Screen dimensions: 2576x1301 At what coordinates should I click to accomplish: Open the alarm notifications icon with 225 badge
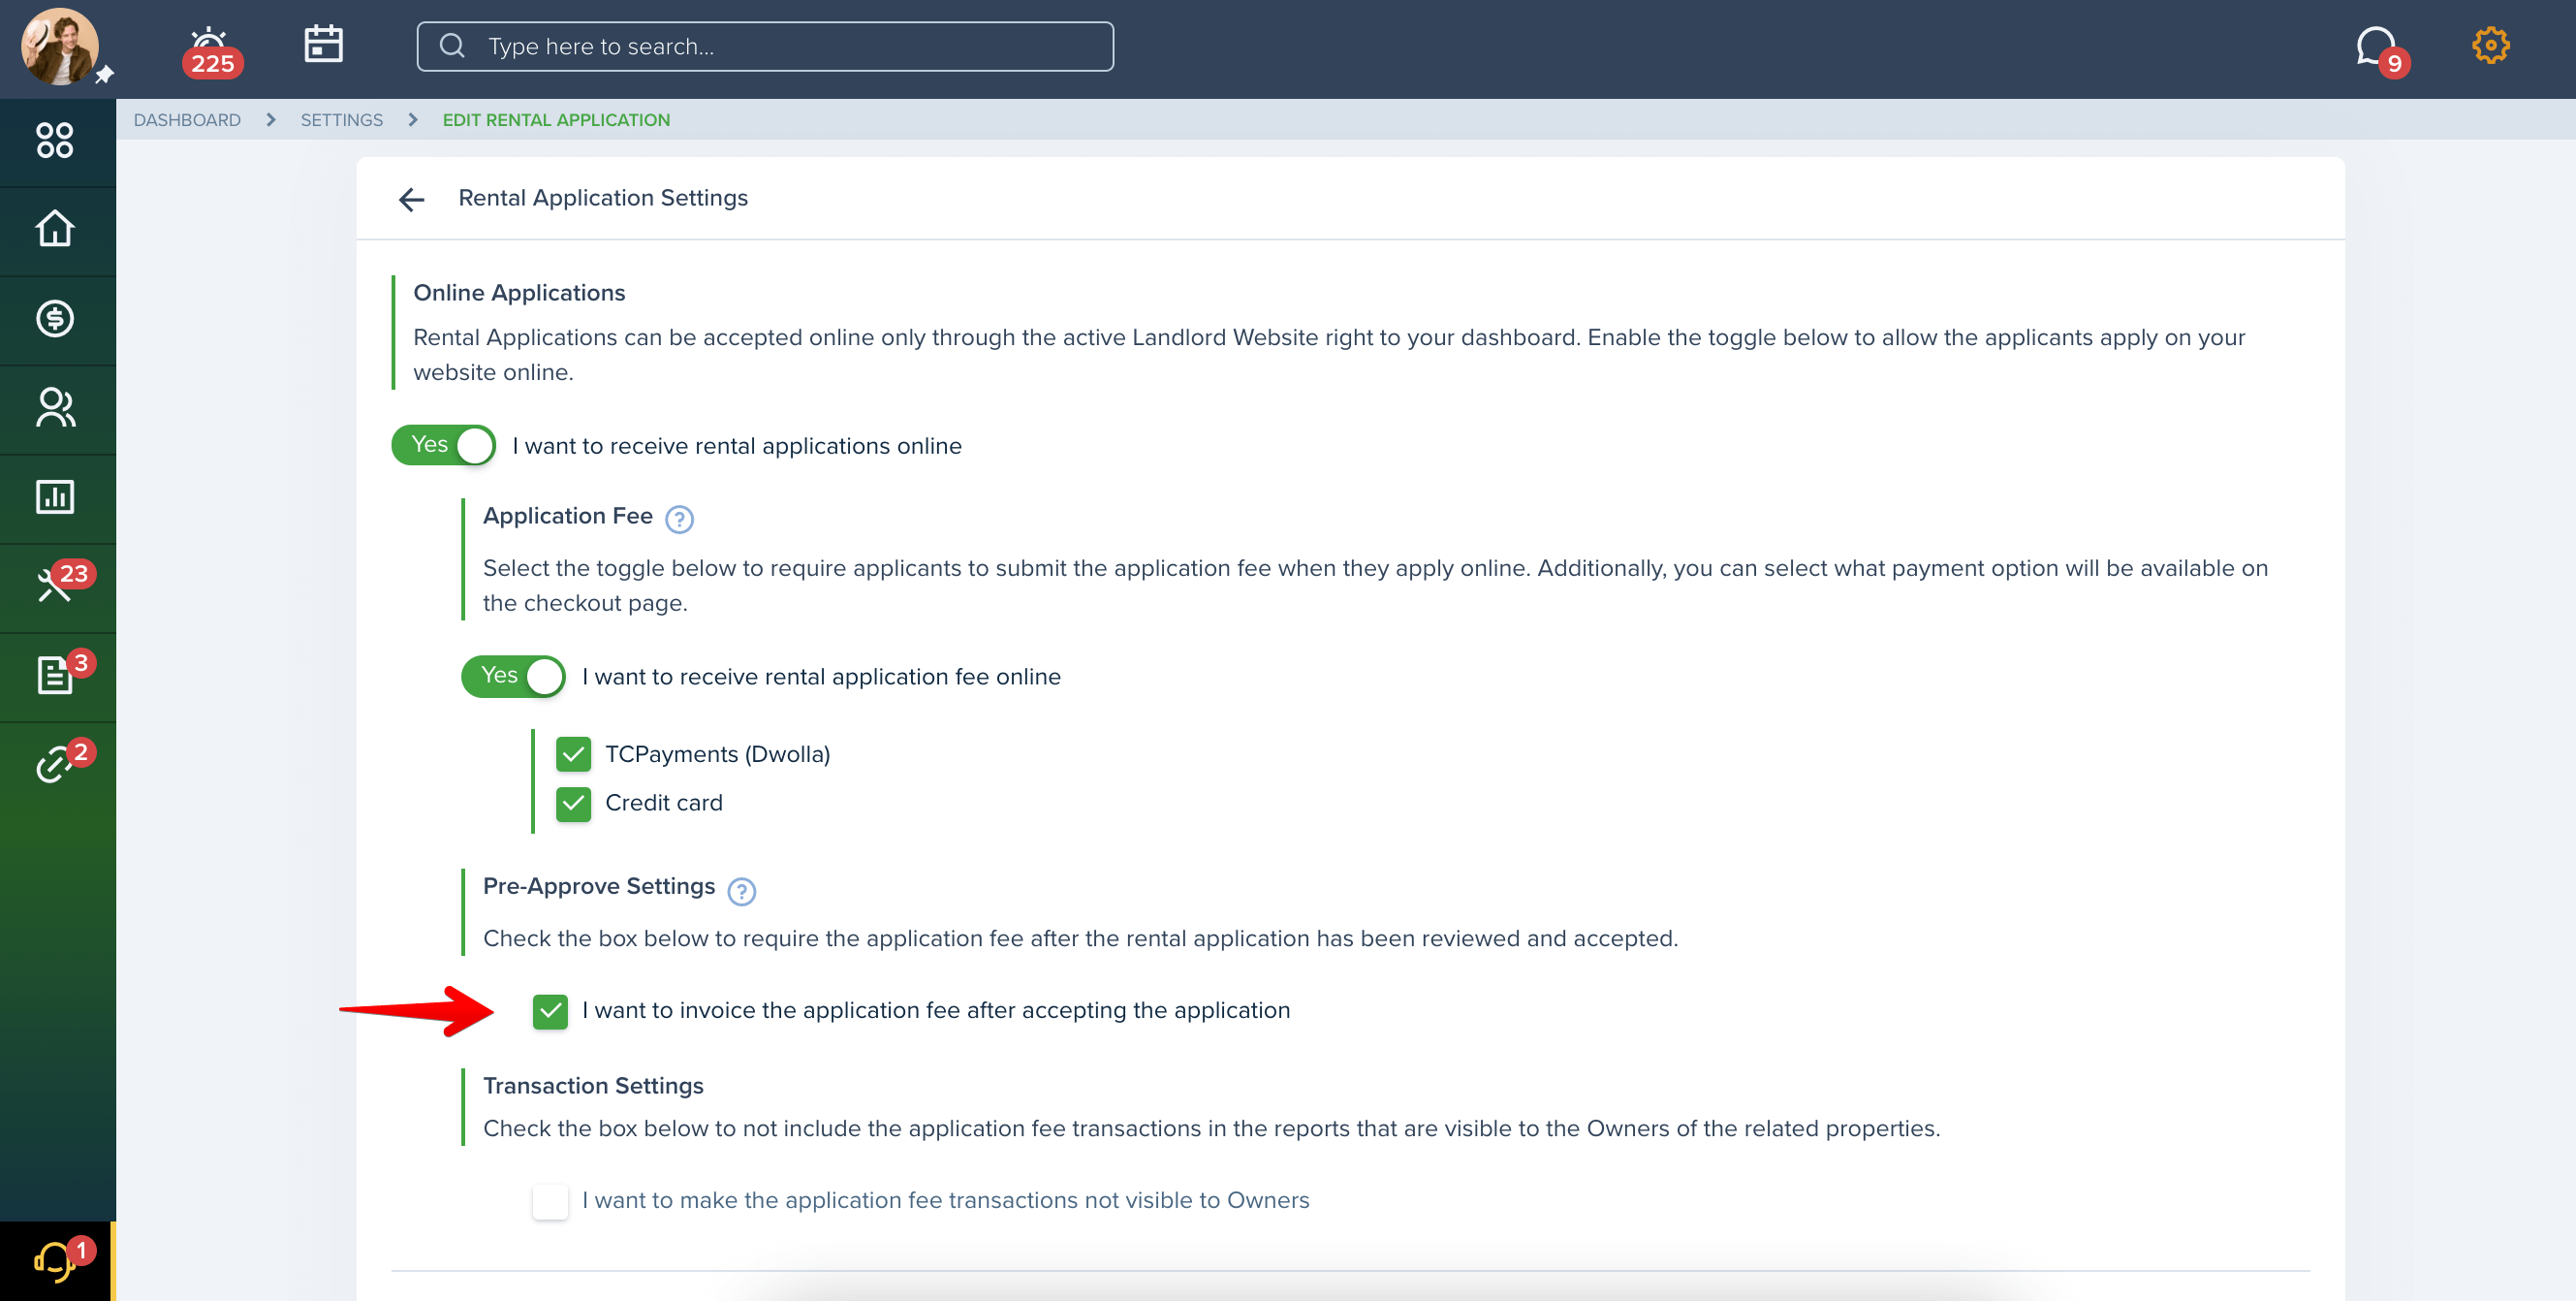(211, 52)
